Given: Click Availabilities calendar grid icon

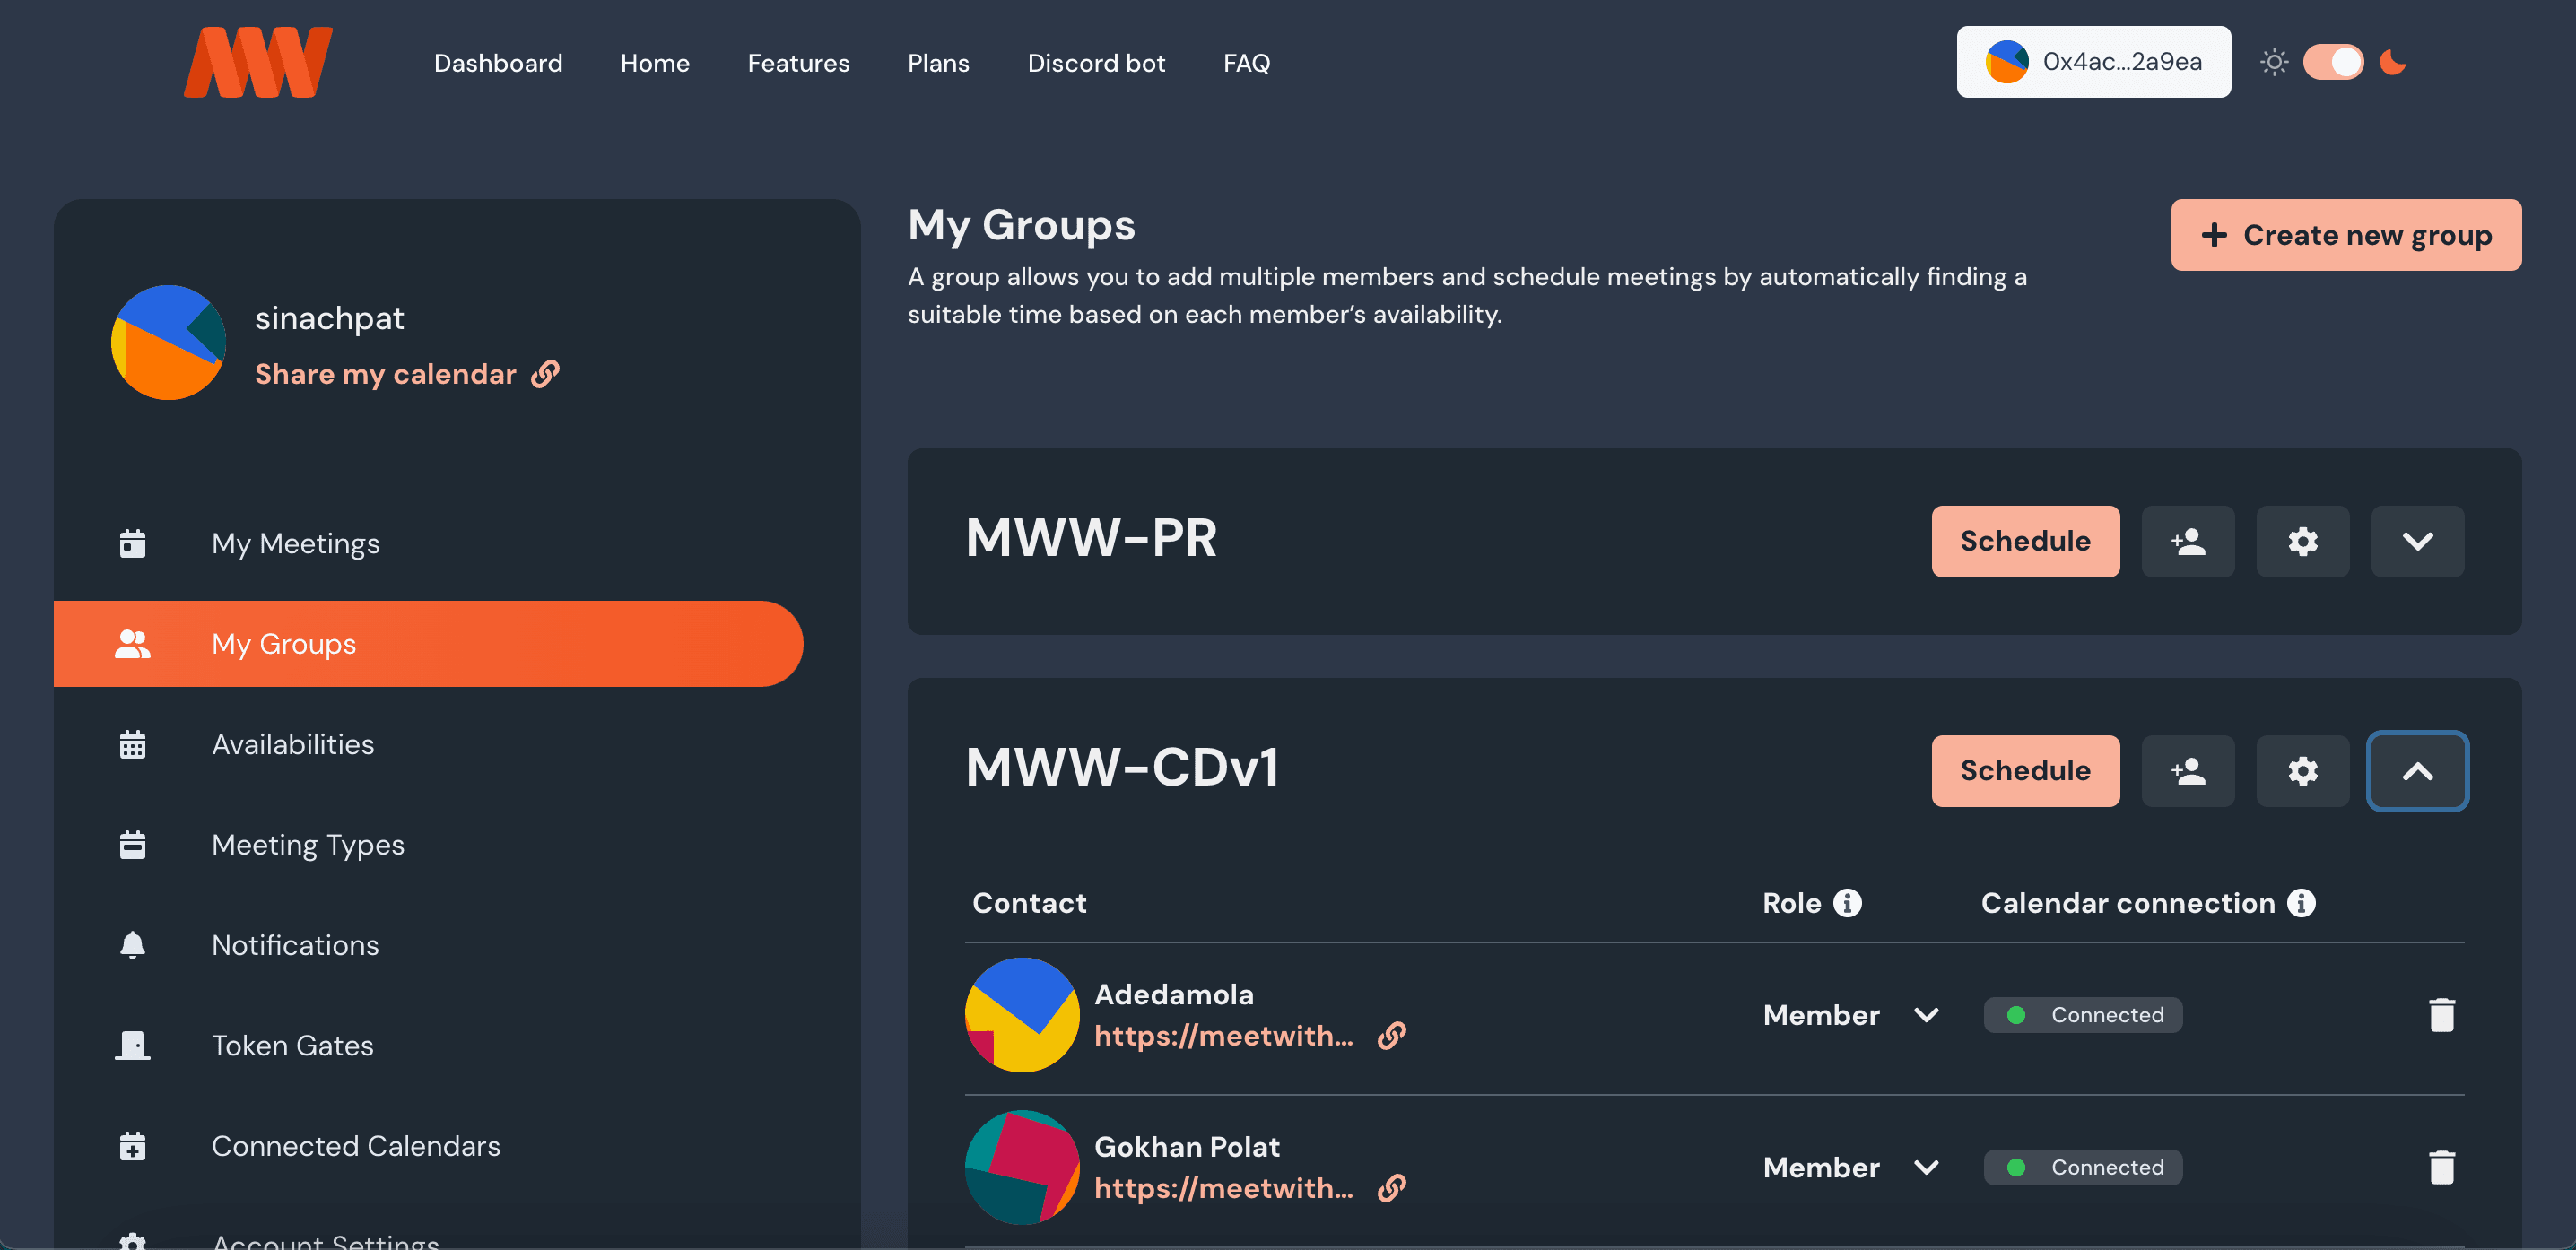Looking at the screenshot, I should pos(132,744).
